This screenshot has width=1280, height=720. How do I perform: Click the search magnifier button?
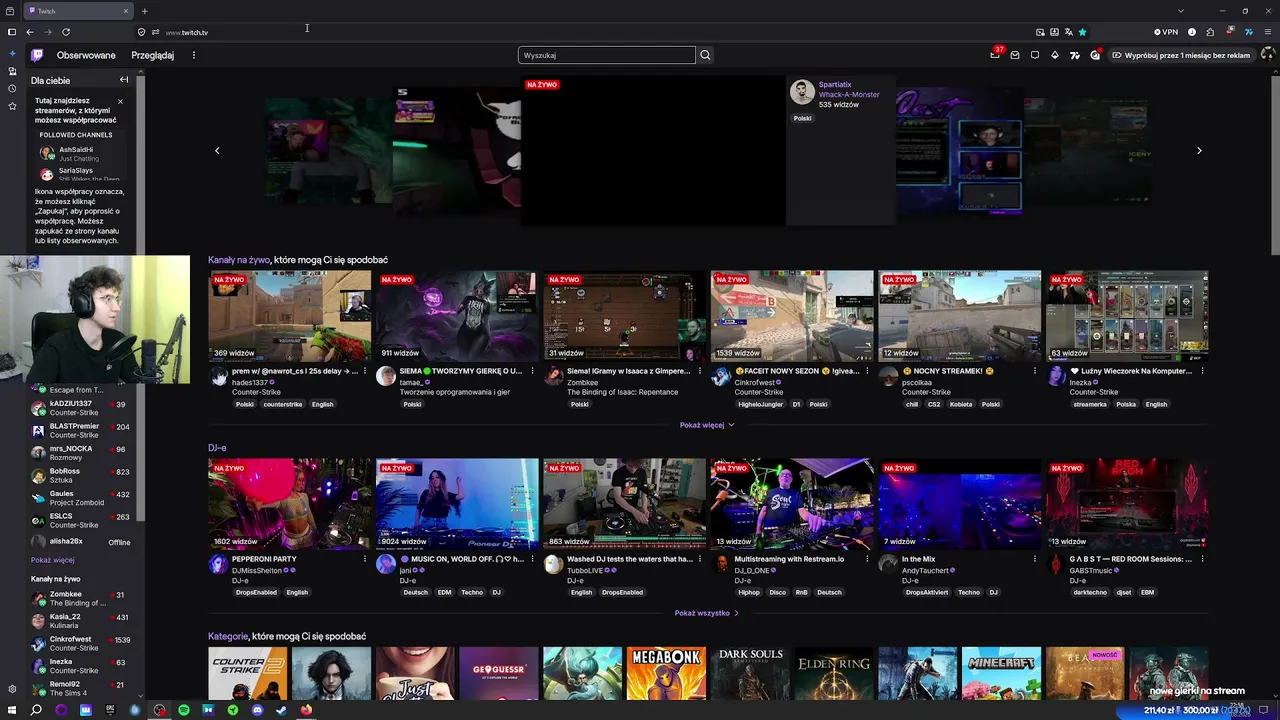[705, 55]
